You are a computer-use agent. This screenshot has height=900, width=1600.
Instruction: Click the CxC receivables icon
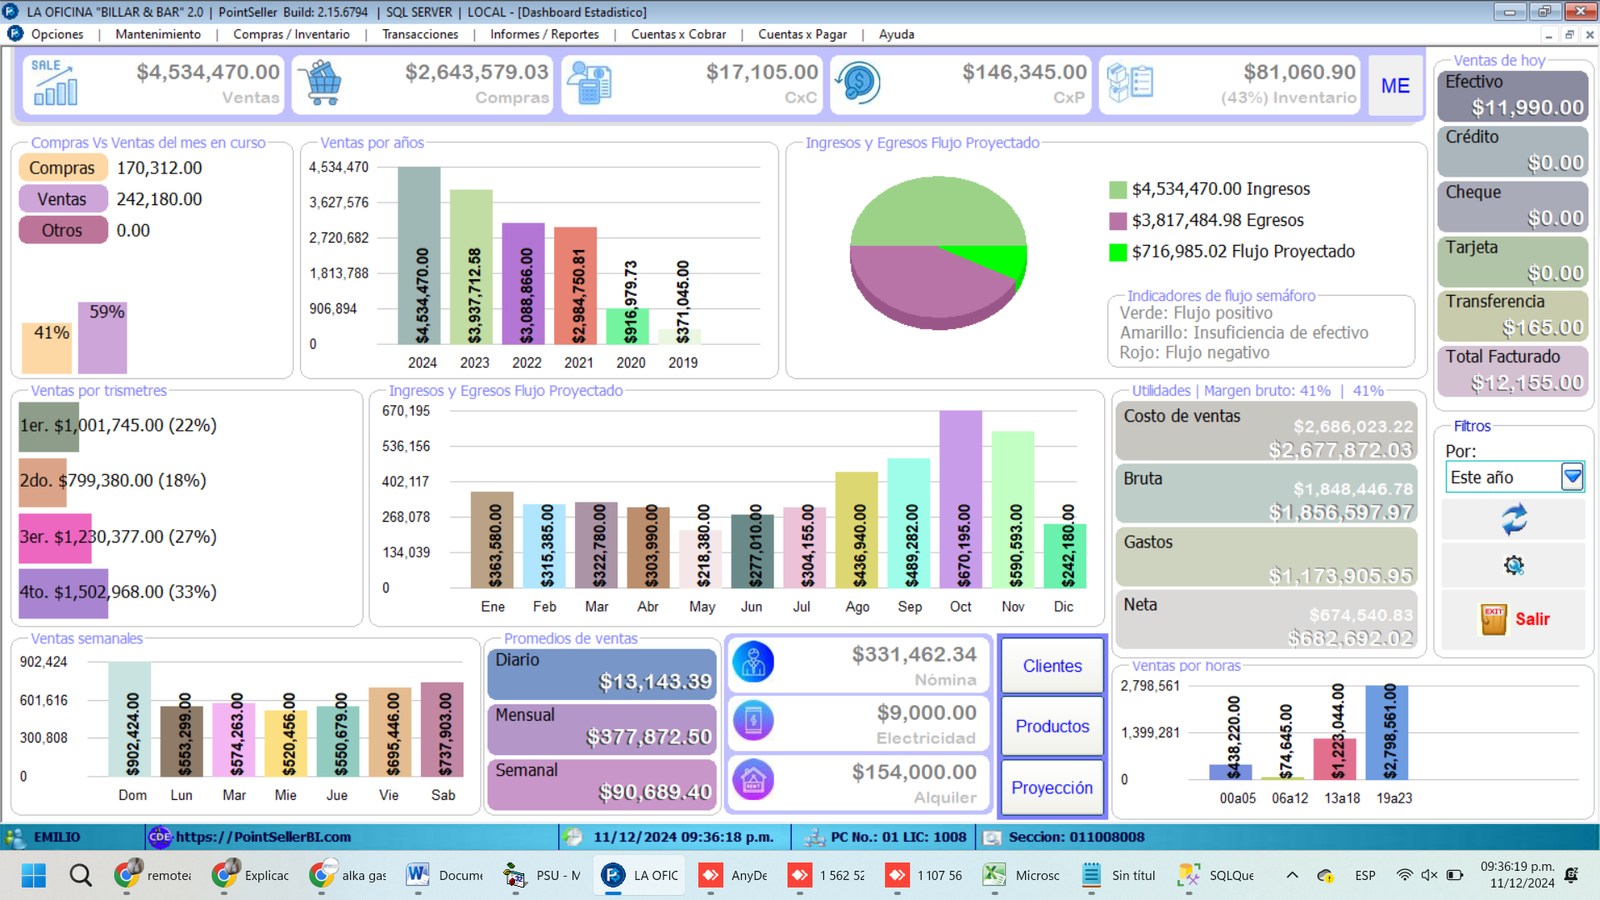coord(590,84)
